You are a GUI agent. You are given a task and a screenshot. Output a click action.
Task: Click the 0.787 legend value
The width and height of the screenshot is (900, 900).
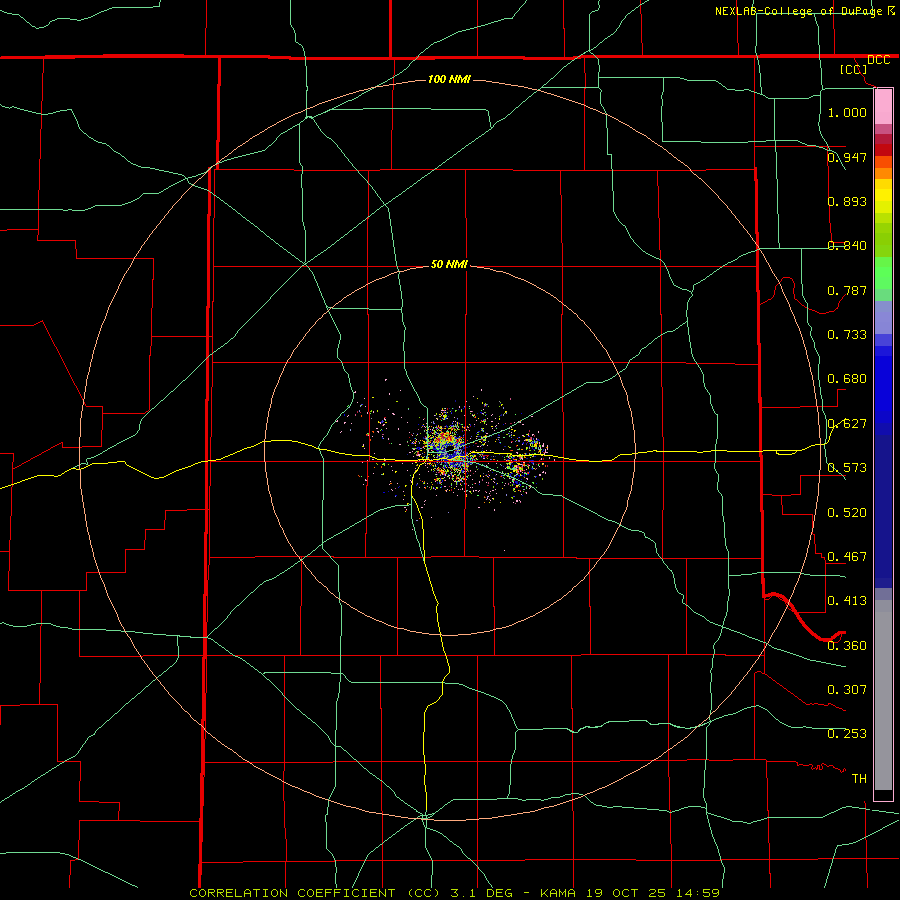coord(847,290)
